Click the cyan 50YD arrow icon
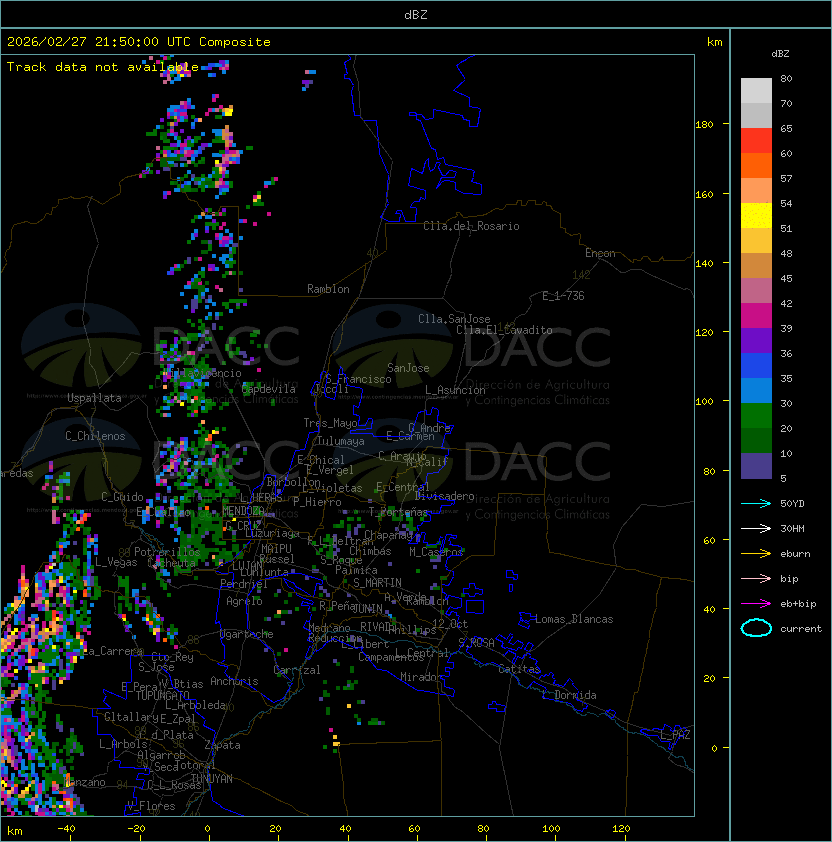 (756, 504)
